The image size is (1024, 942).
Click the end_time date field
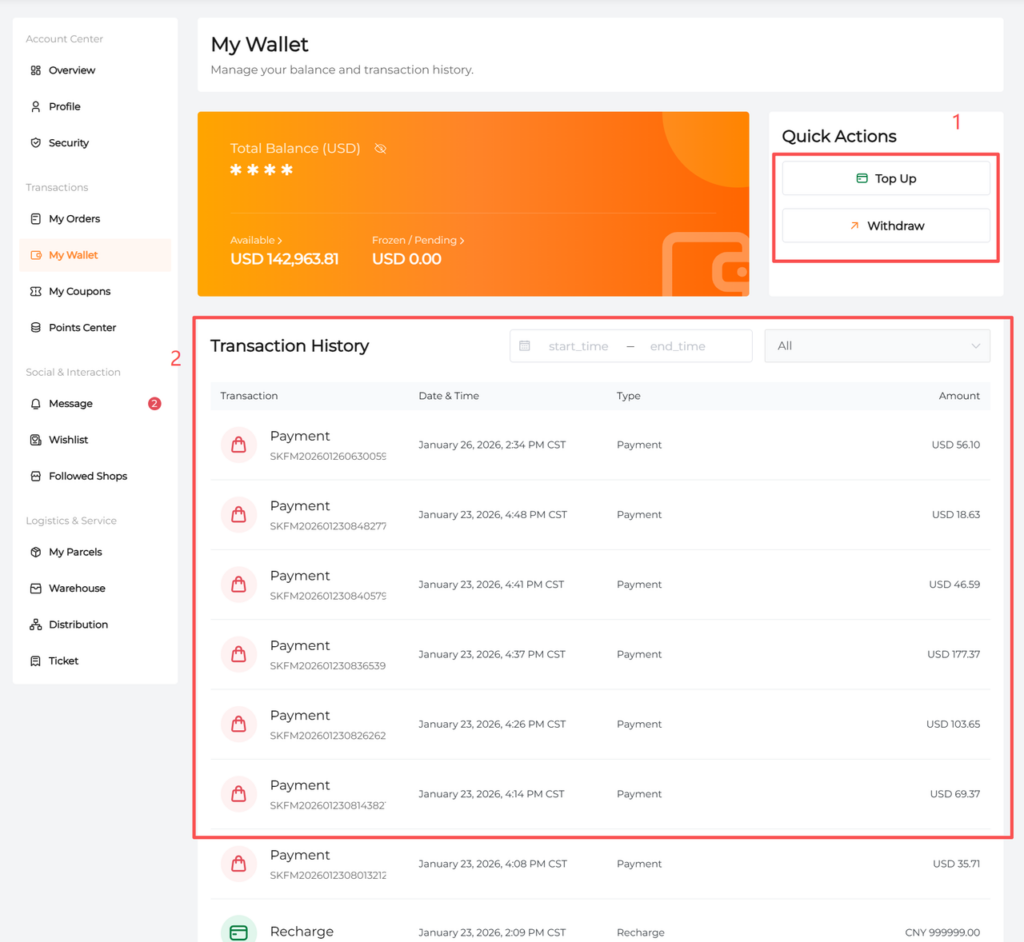pyautogui.click(x=677, y=346)
